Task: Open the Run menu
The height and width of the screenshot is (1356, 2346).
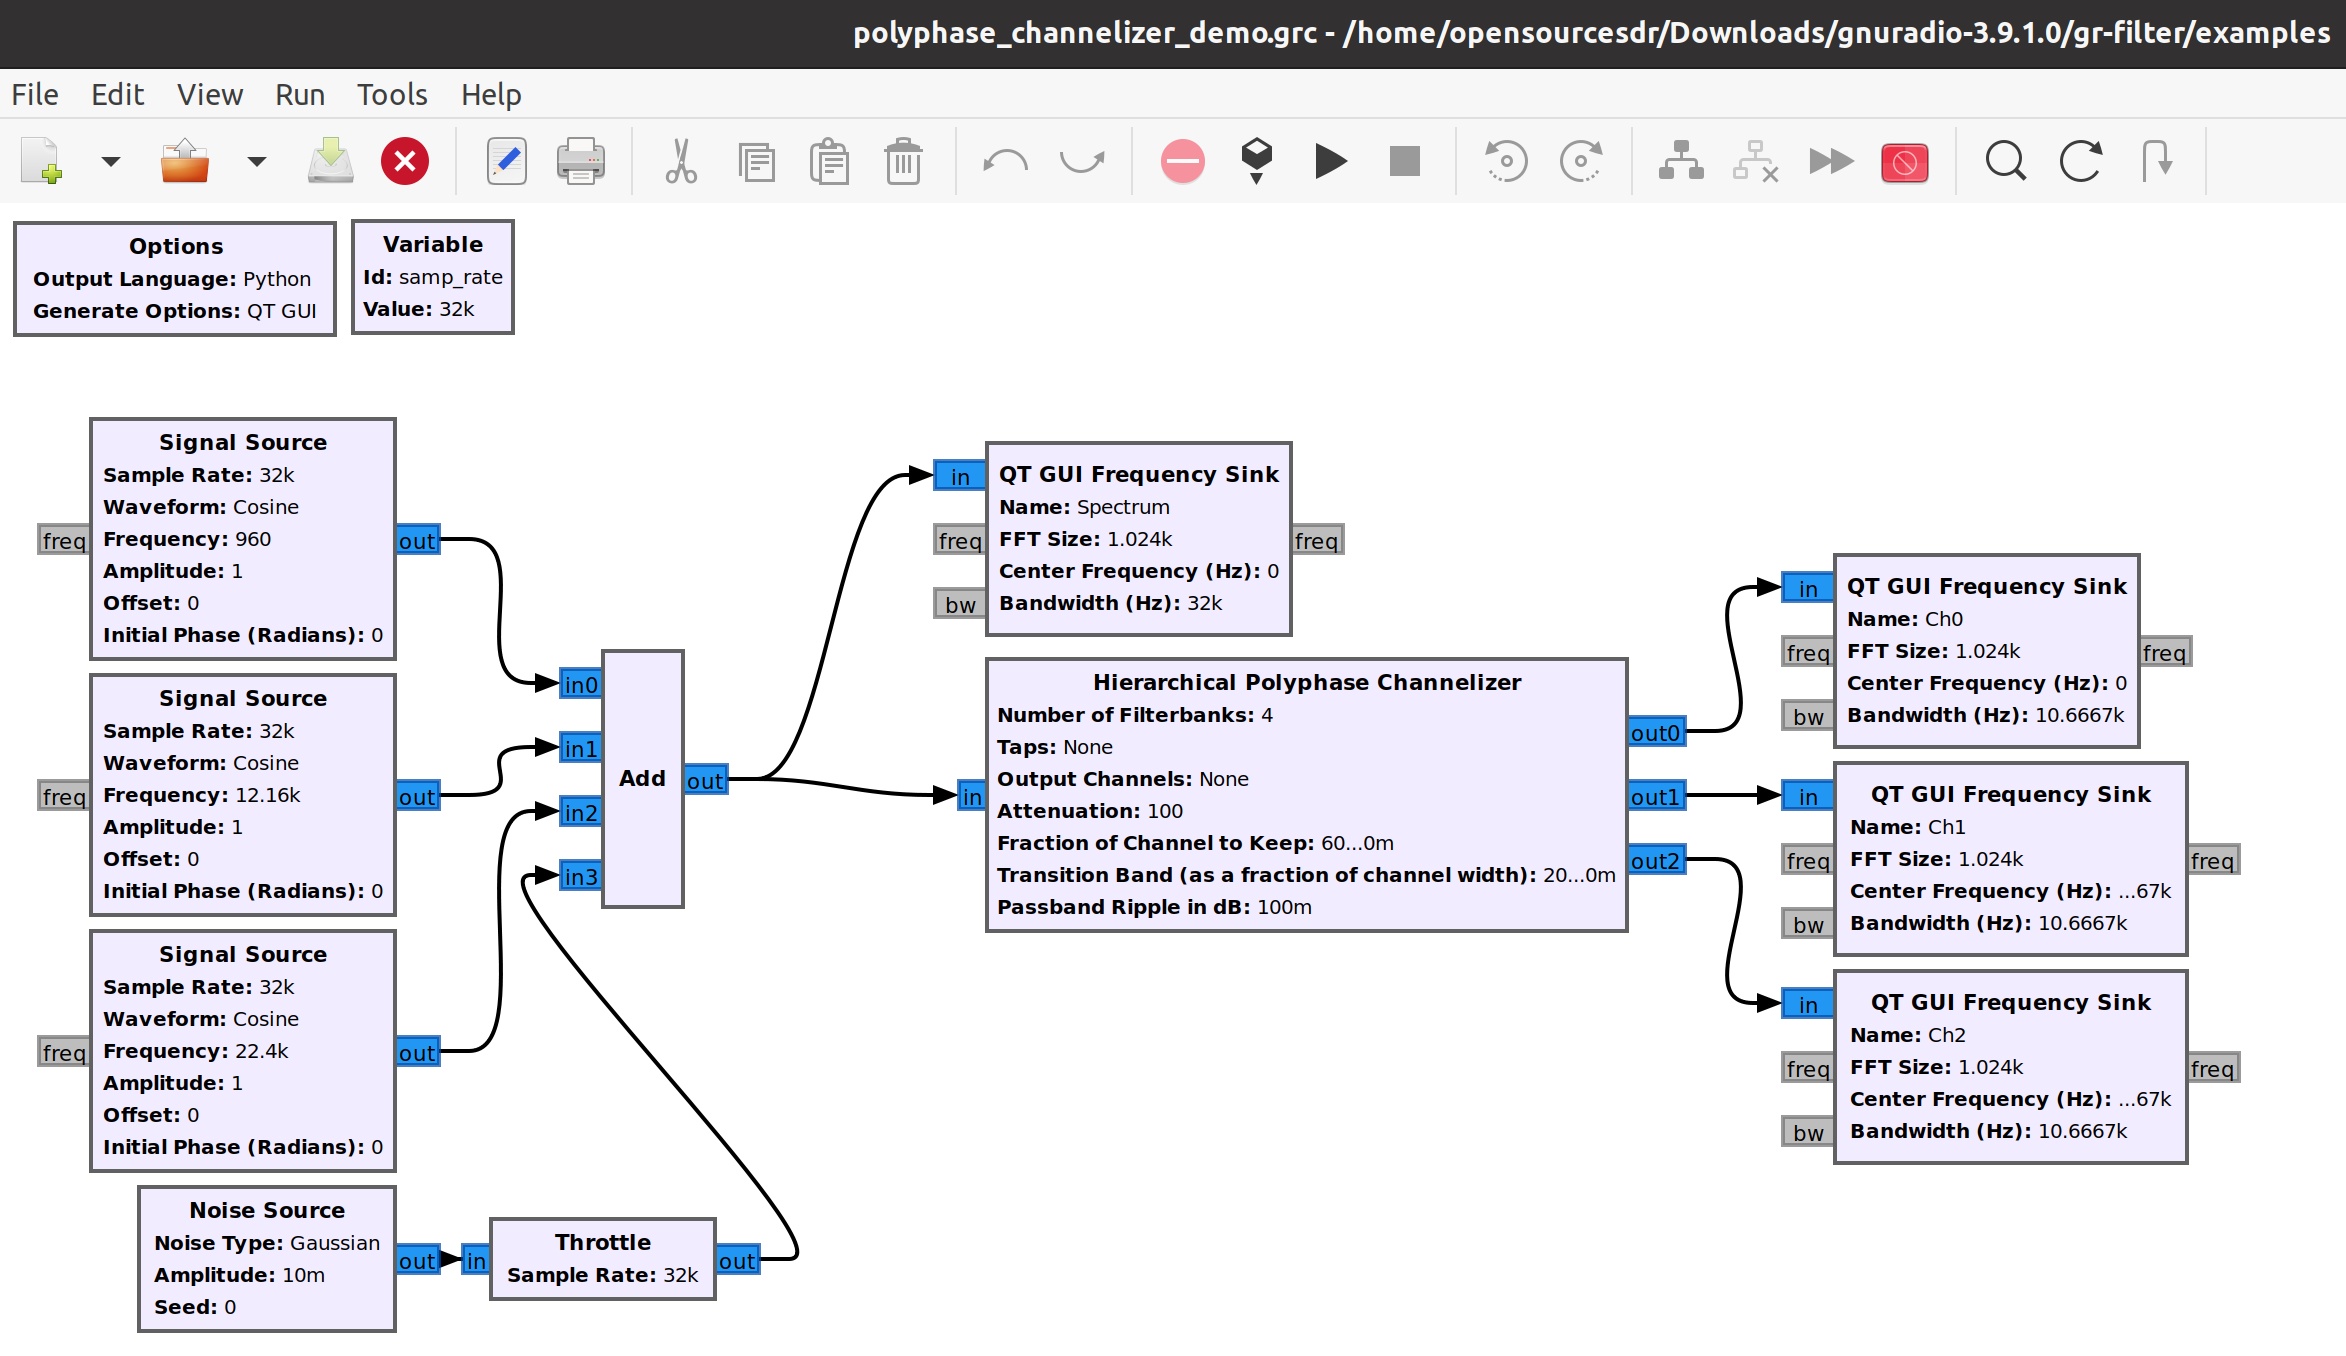Action: pyautogui.click(x=300, y=95)
